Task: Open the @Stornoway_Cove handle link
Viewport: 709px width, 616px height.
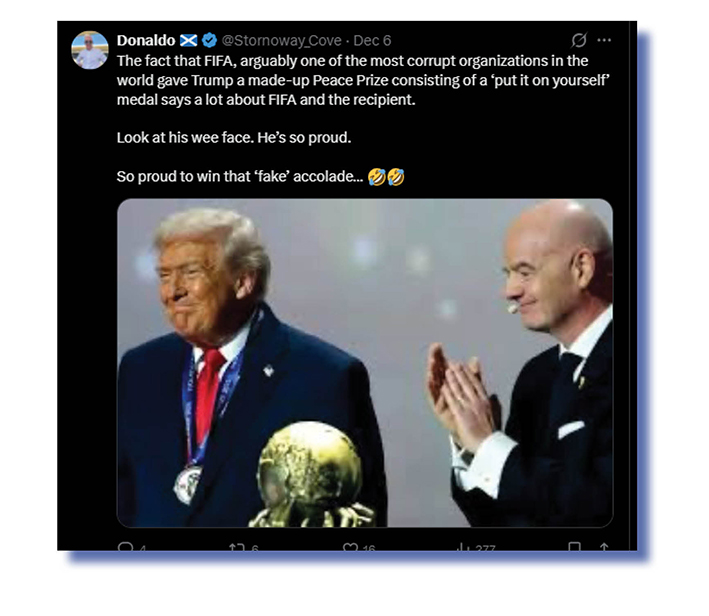Action: 281,41
